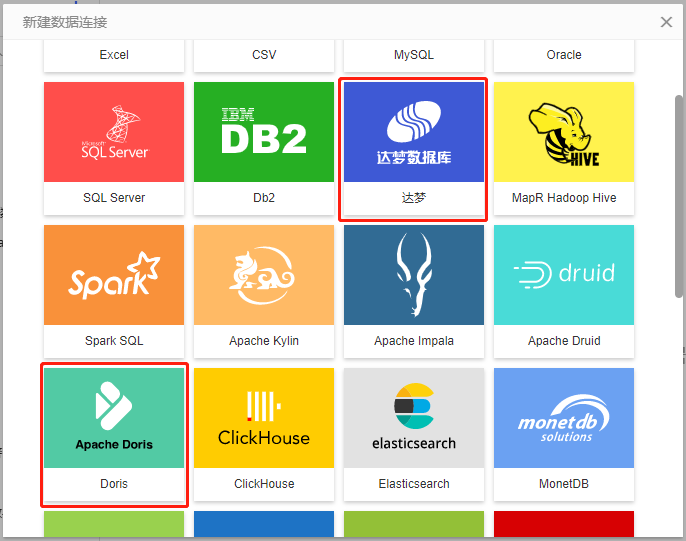
Task: Select the Apache Kylin logo
Action: click(x=264, y=275)
